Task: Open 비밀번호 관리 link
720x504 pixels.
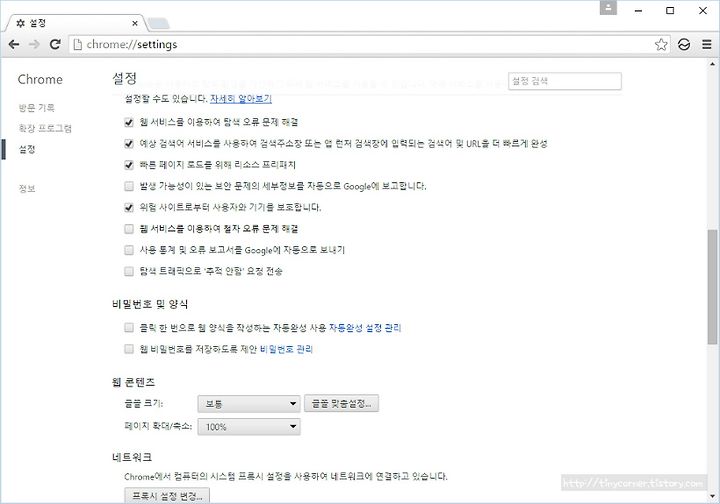Action: coord(286,349)
